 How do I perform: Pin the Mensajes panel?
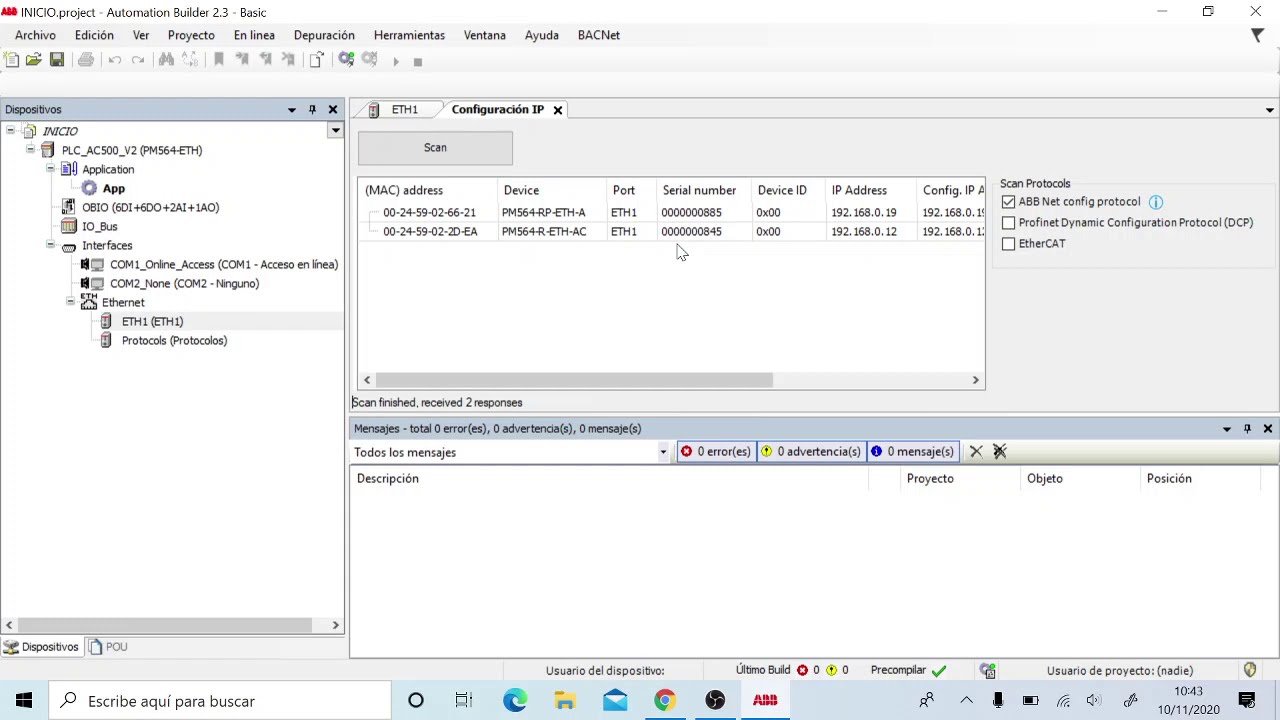click(1247, 429)
